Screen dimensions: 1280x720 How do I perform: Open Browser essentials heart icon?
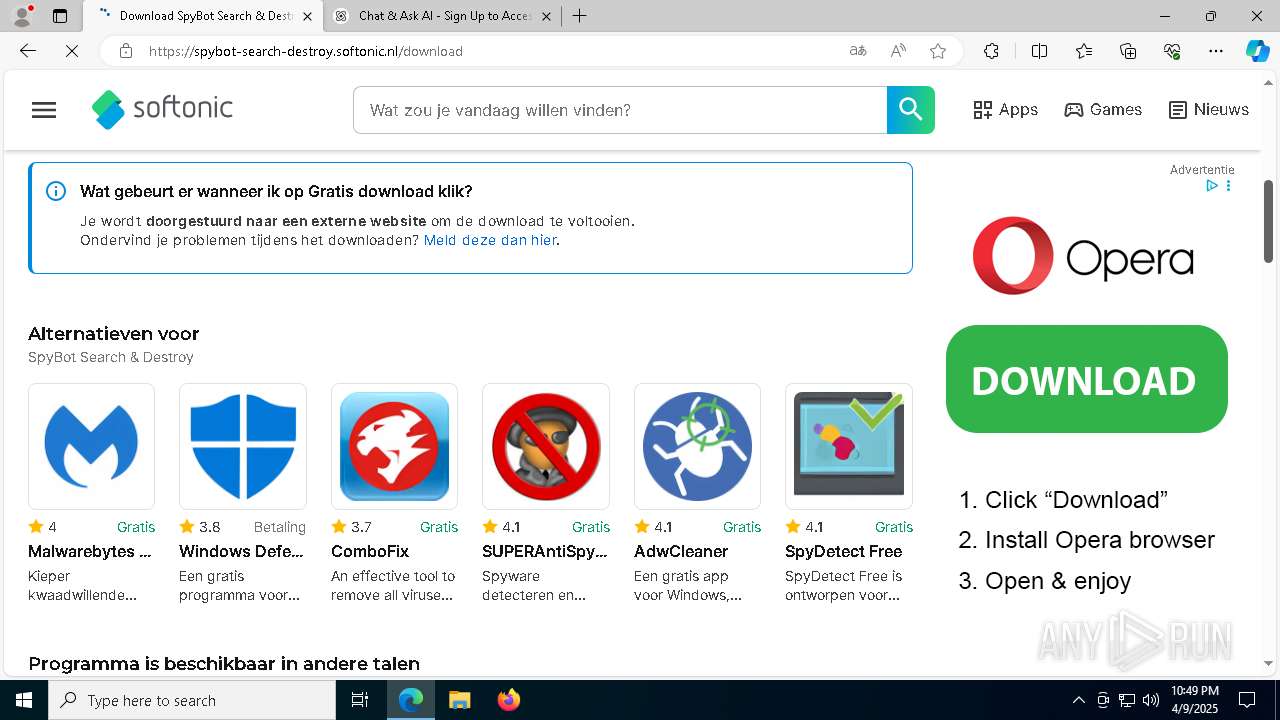1172,51
